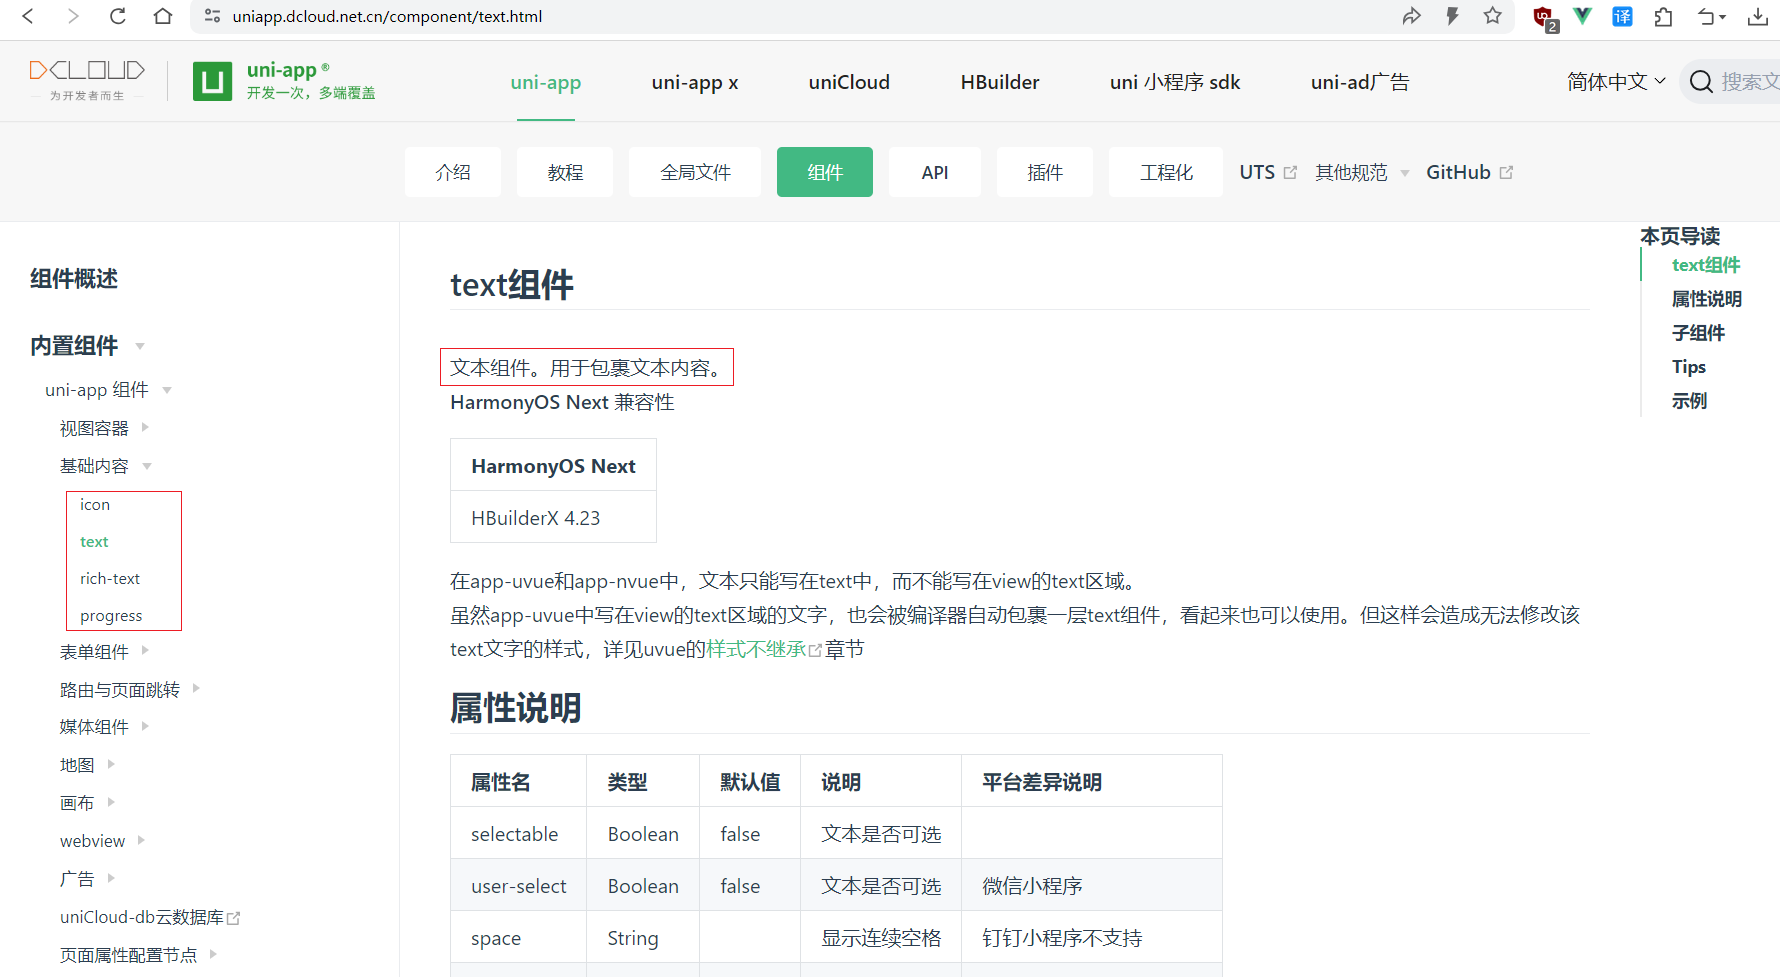Open the 样式不继承 link
This screenshot has height=977, width=1780.
pyautogui.click(x=756, y=649)
